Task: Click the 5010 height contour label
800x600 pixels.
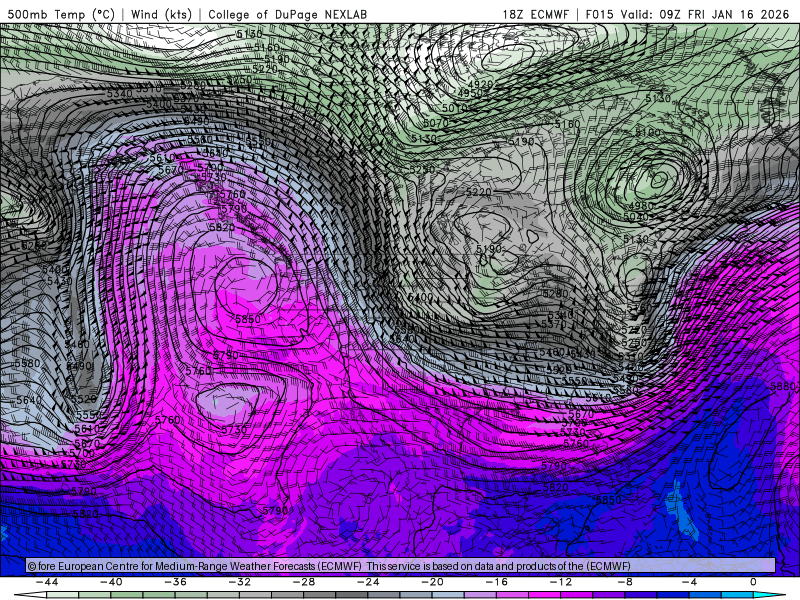Action: [454, 108]
